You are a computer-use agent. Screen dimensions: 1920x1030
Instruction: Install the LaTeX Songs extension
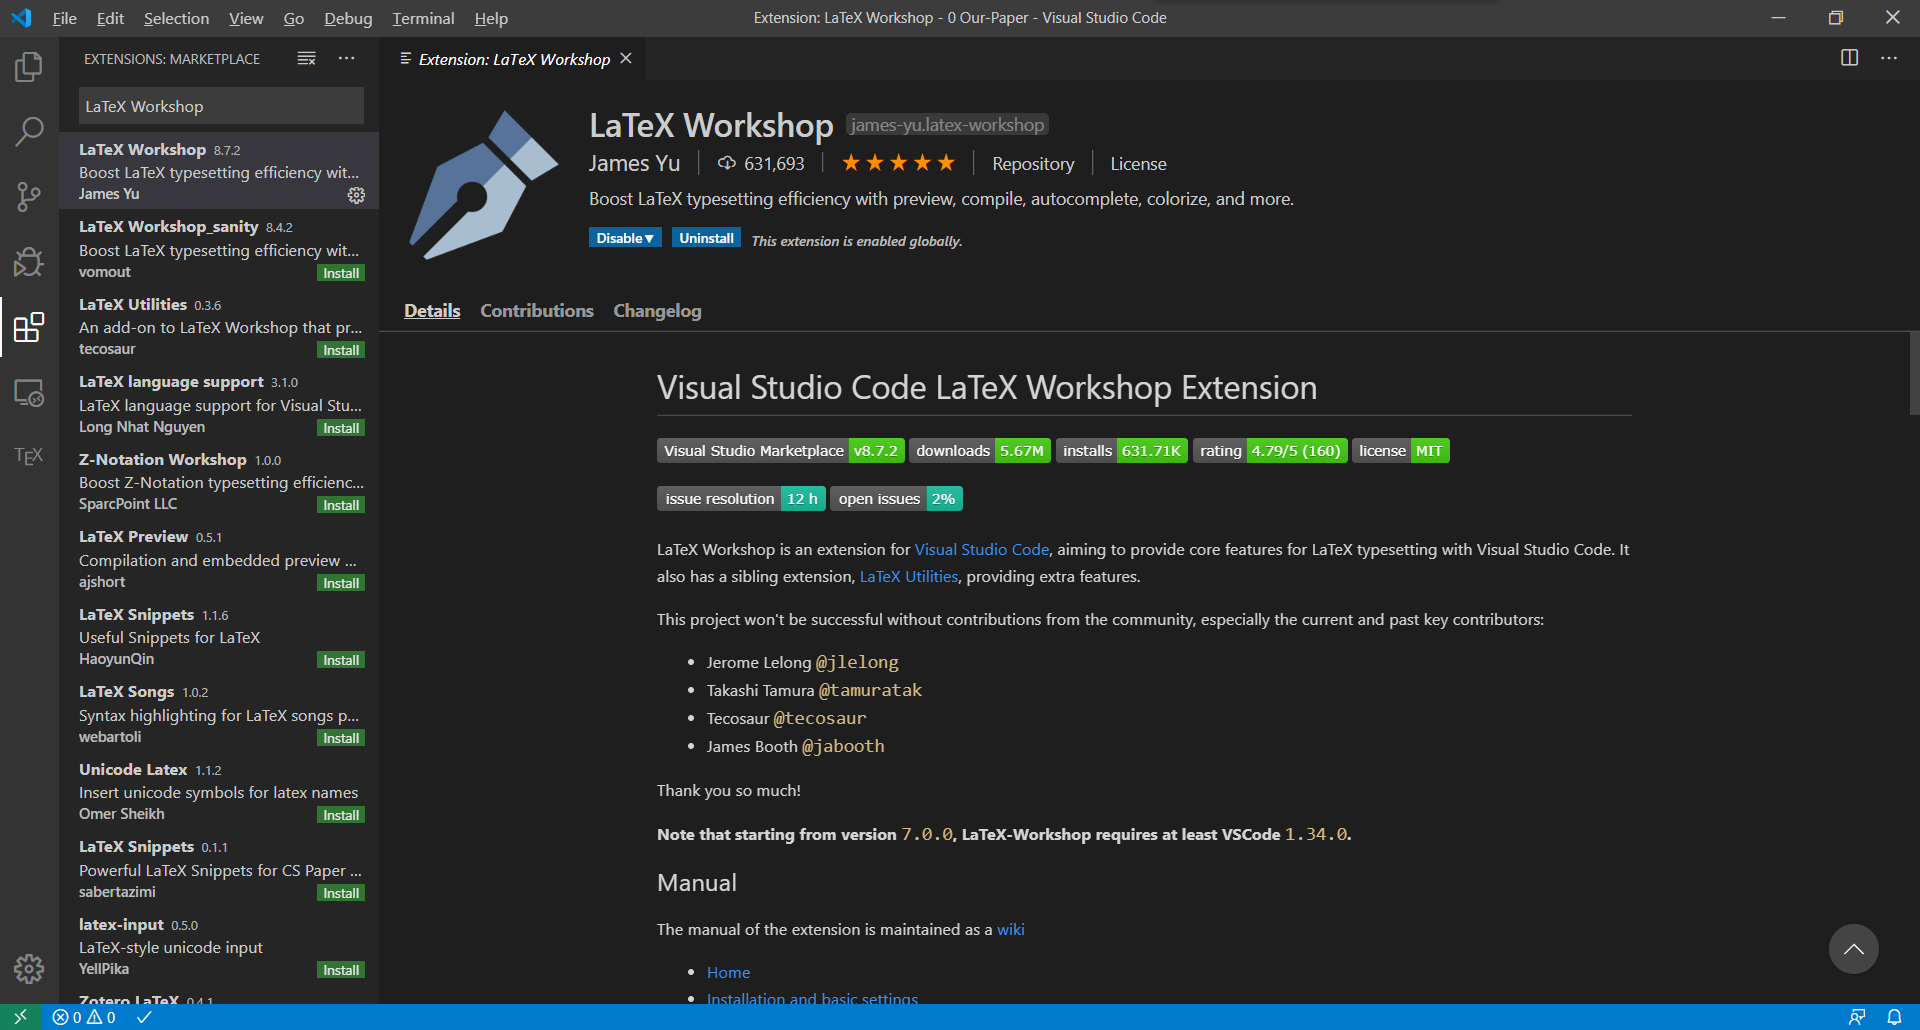click(x=341, y=738)
